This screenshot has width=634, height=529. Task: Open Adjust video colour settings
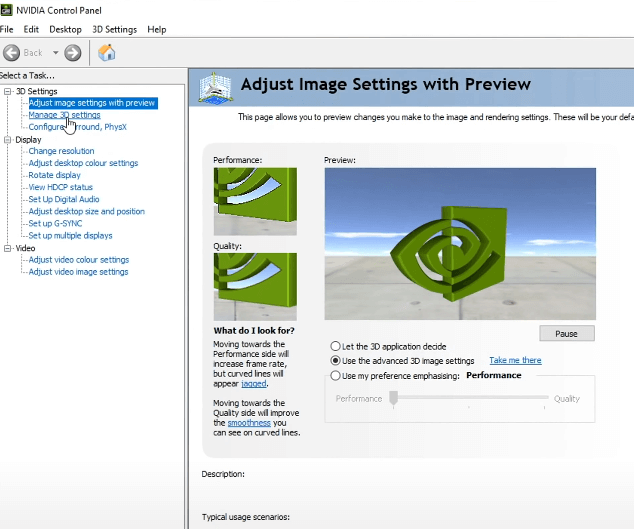[79, 260]
